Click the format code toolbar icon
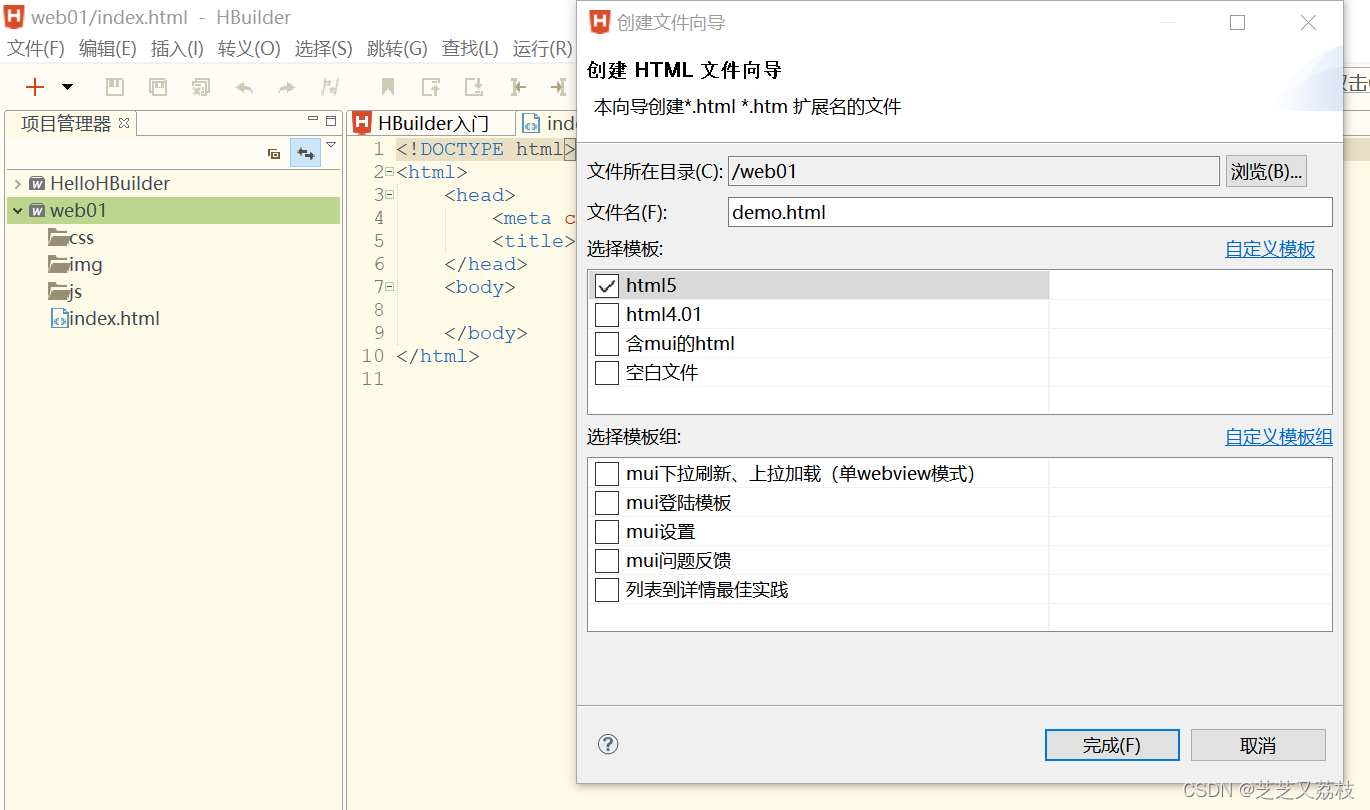The width and height of the screenshot is (1370, 810). point(330,87)
